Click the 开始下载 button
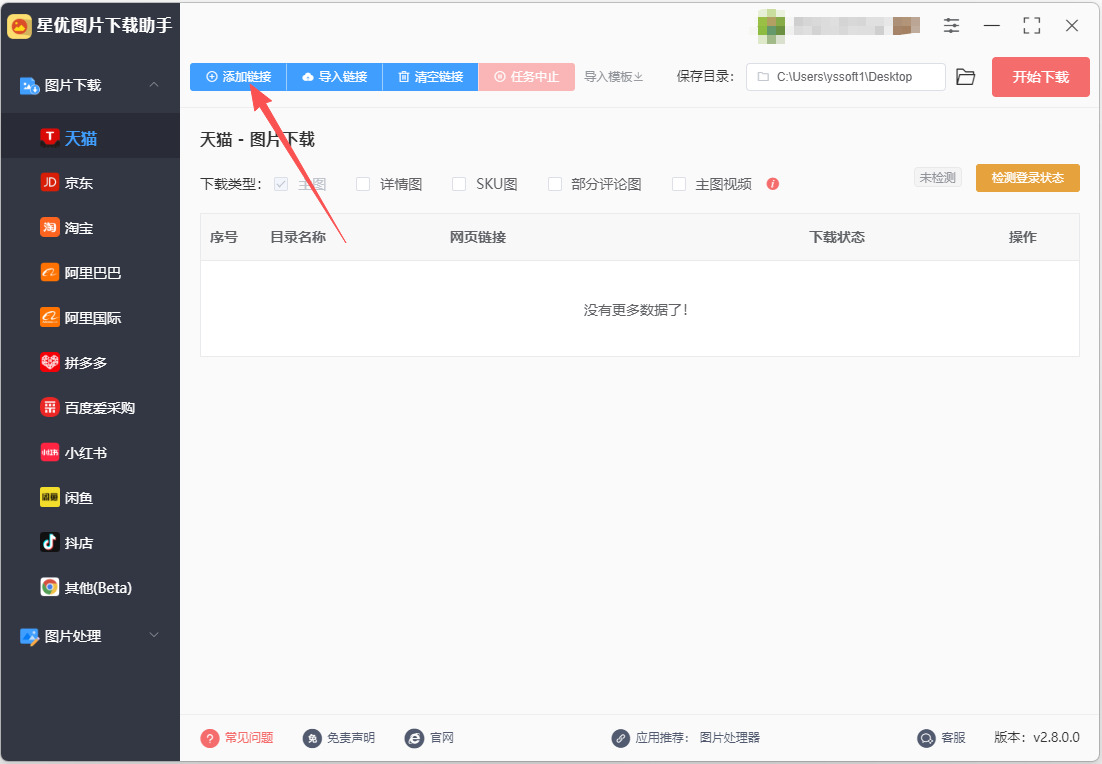The image size is (1102, 764). click(x=1040, y=77)
